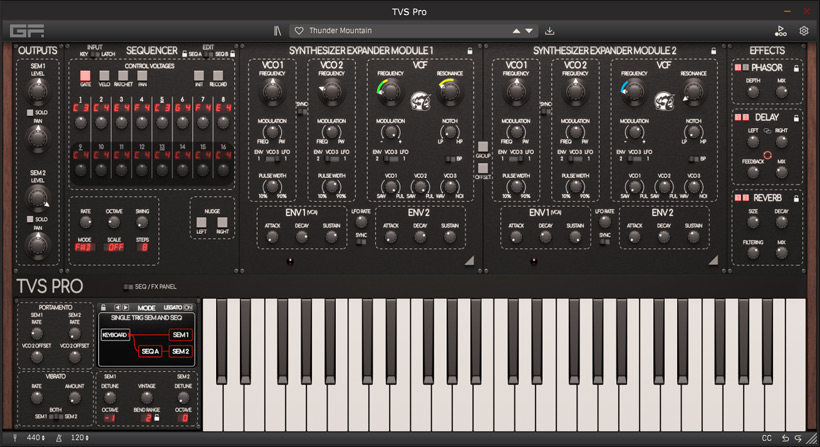Click sequencer step 1 note display C3
Image resolution: width=820 pixels, height=447 pixels.
[81, 108]
